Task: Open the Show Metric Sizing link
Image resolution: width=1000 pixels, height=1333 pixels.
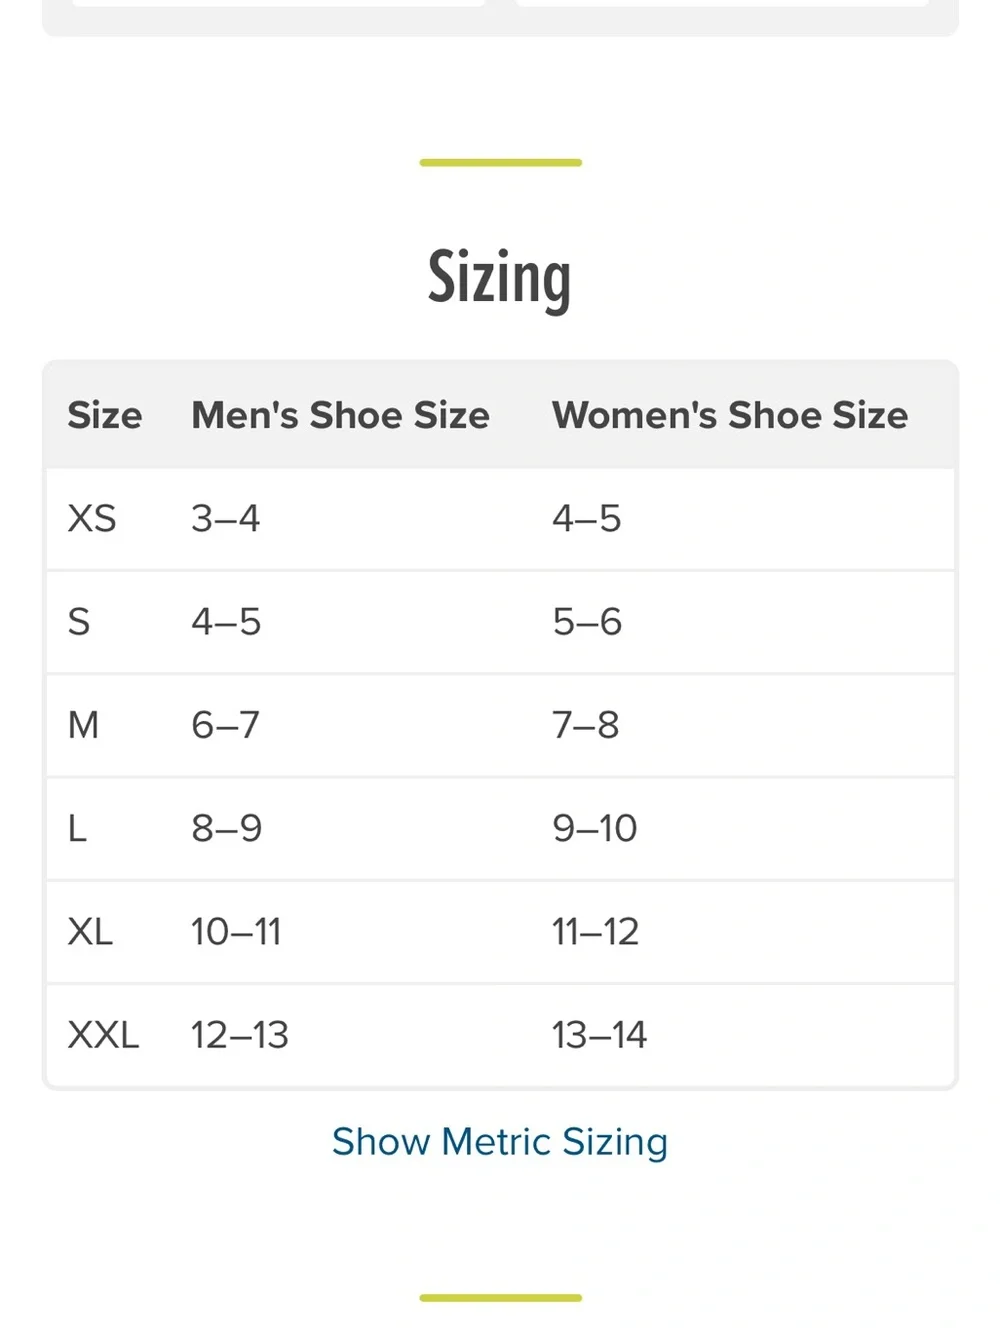Action: tap(500, 1141)
